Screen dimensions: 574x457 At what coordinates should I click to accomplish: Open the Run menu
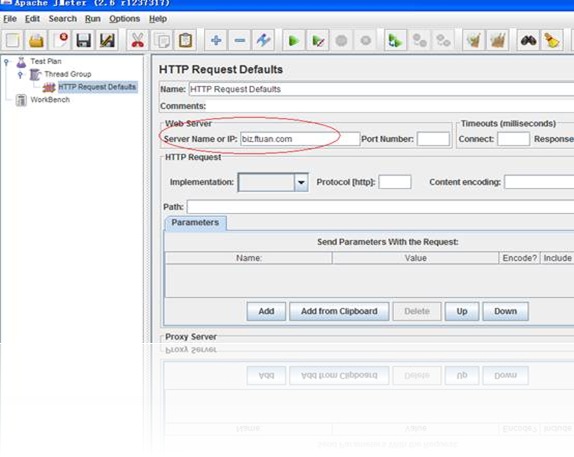(x=93, y=19)
